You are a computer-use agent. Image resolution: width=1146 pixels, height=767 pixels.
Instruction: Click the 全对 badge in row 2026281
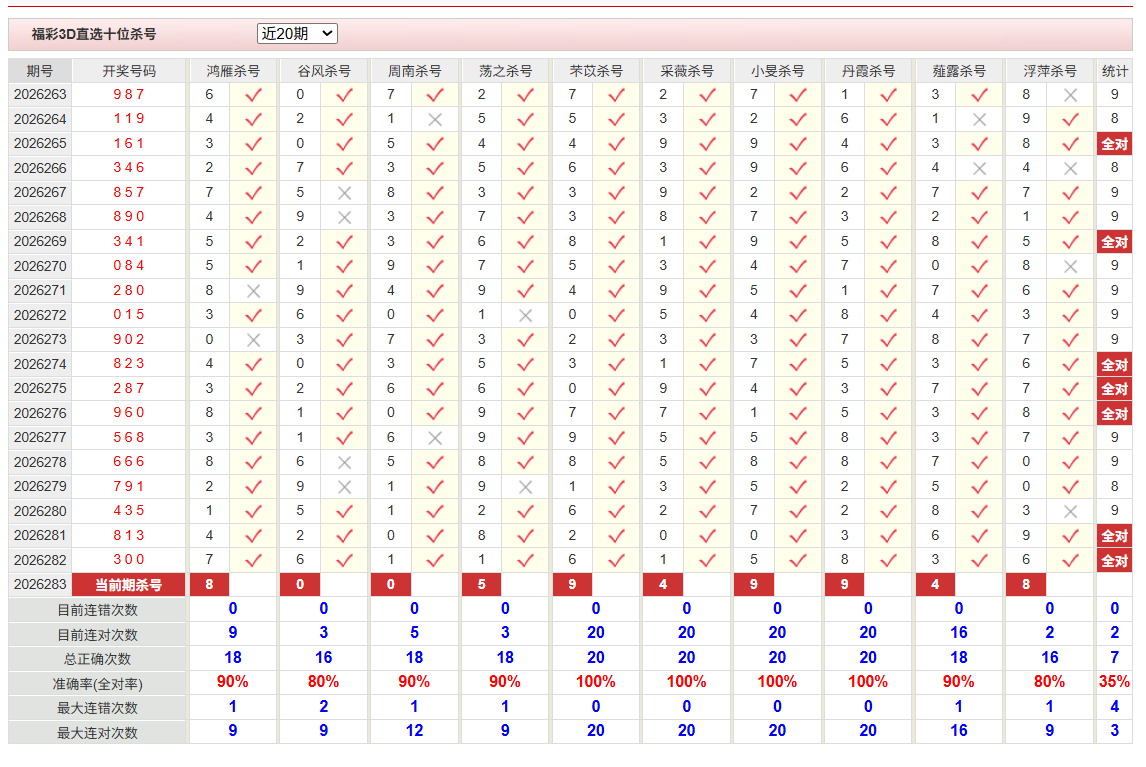pyautogui.click(x=1115, y=536)
